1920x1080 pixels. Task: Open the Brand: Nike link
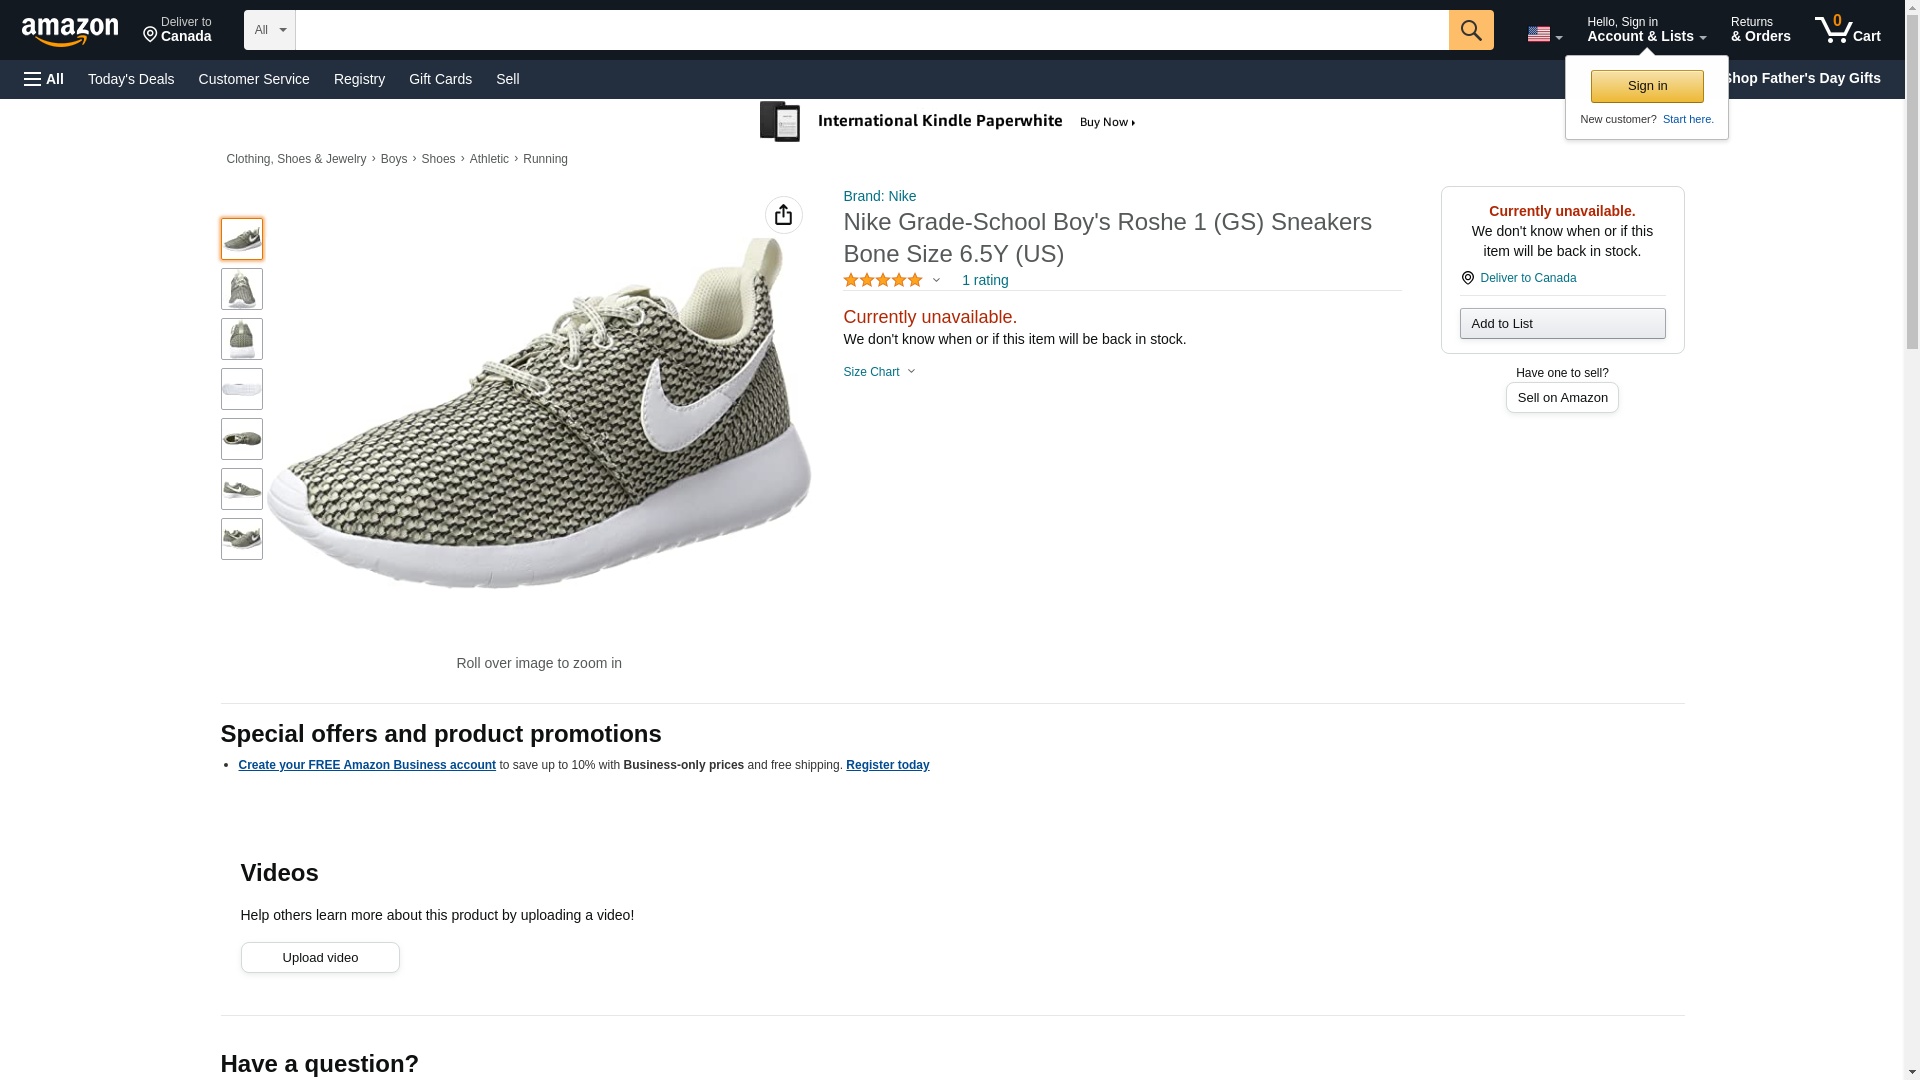coord(879,196)
